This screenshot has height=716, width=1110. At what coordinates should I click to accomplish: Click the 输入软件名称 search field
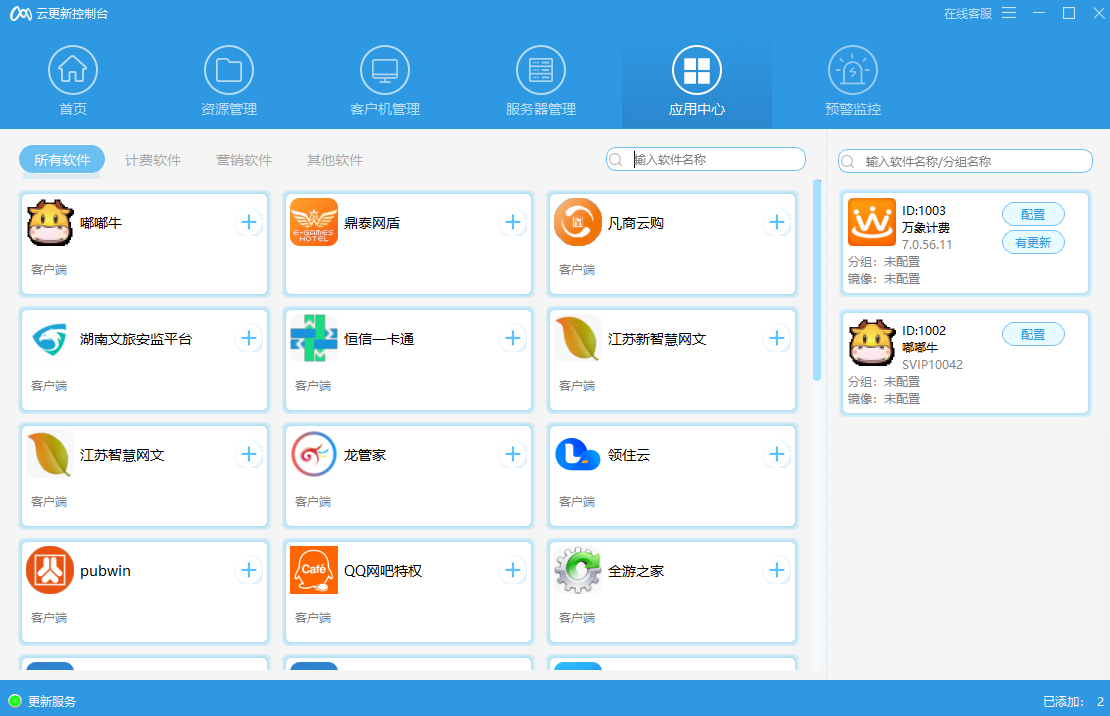tap(705, 159)
